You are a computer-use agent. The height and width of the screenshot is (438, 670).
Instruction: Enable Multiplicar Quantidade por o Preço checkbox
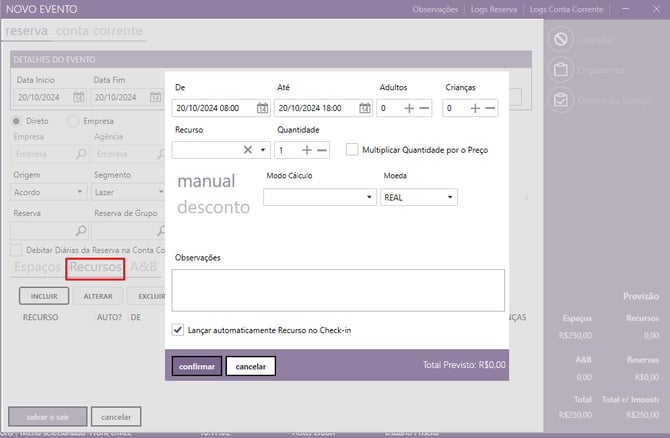tap(352, 150)
